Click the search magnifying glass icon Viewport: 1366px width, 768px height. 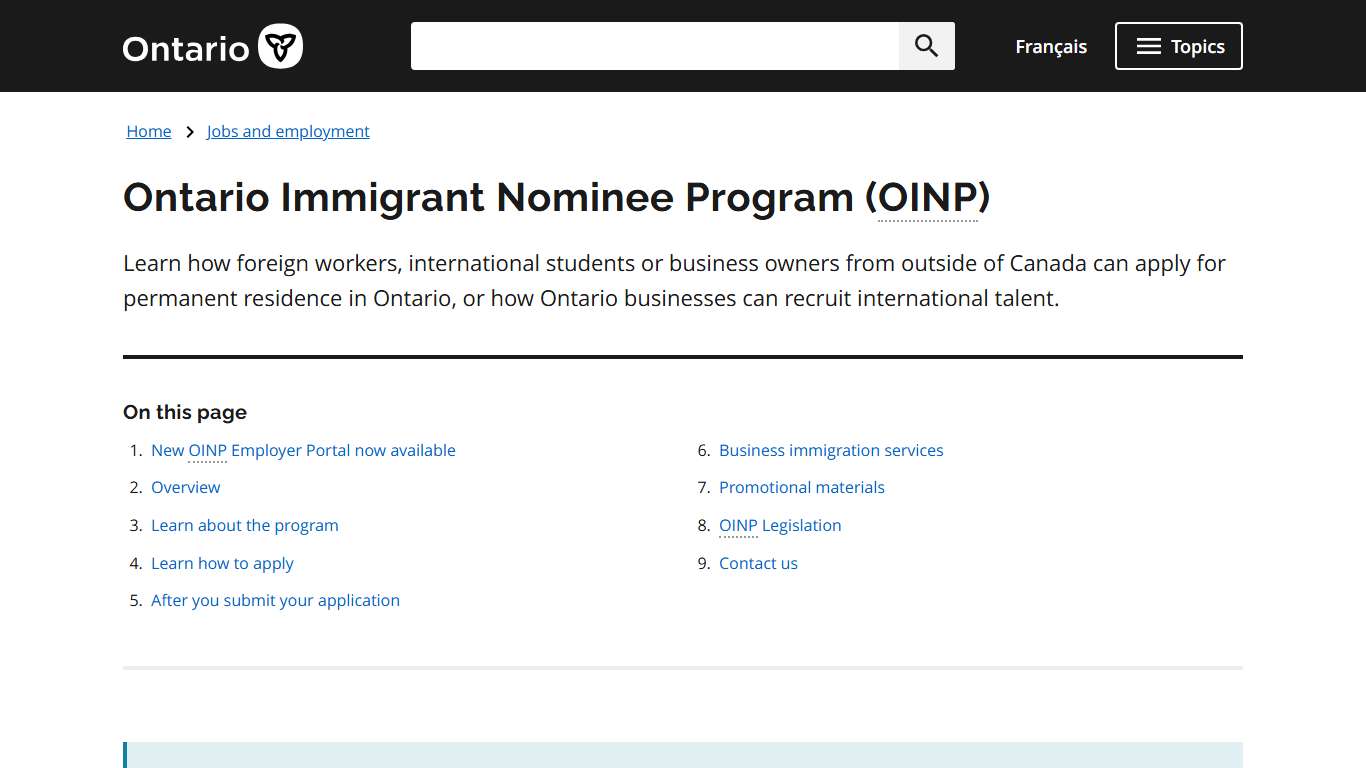pos(925,45)
